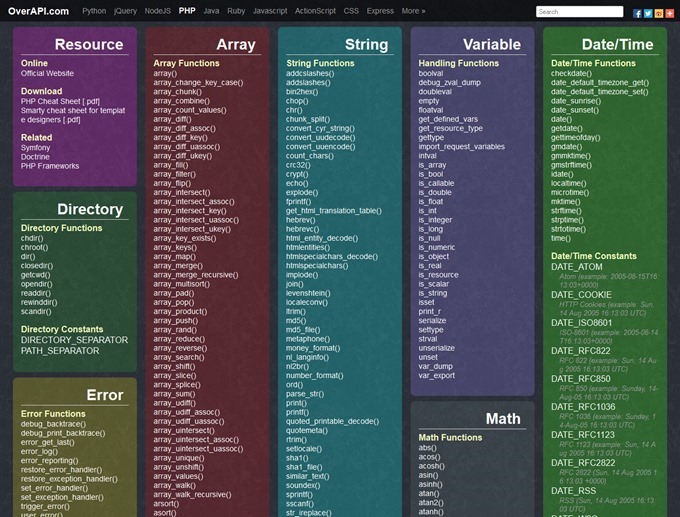Image resolution: width=680 pixels, height=517 pixels.
Task: Share page on Twitter icon
Action: point(648,13)
